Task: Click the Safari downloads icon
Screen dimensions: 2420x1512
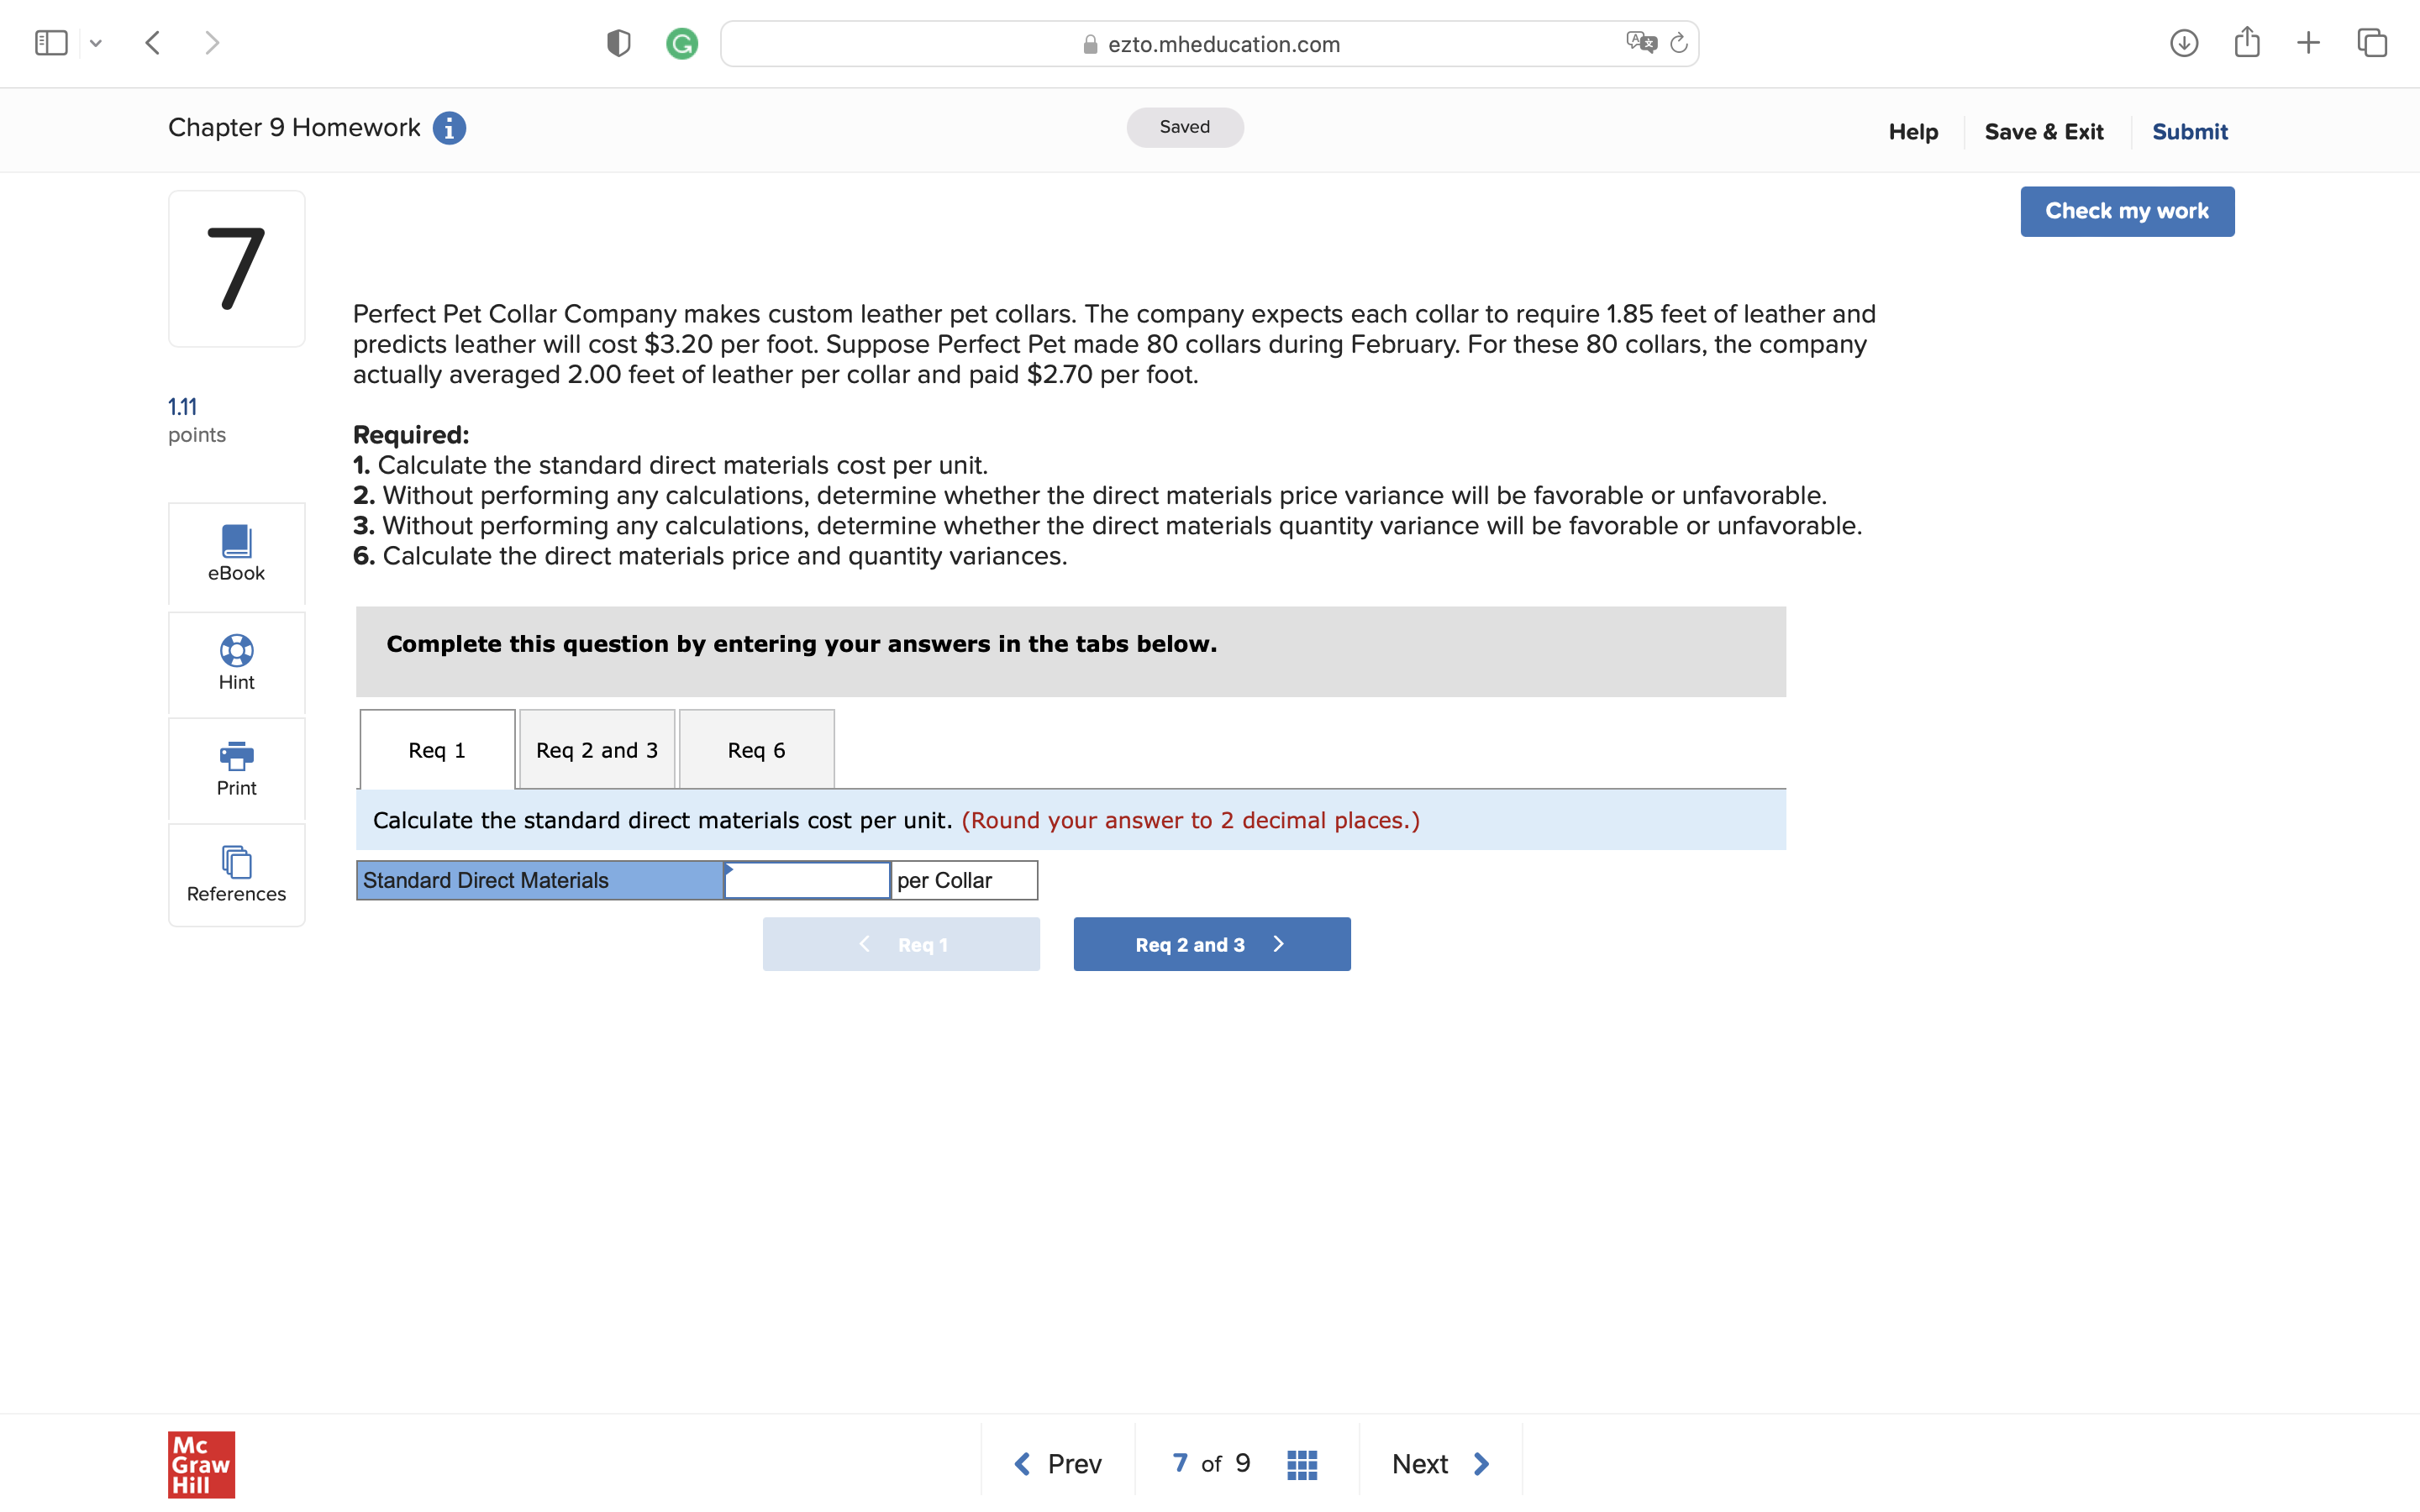Action: (x=2183, y=43)
